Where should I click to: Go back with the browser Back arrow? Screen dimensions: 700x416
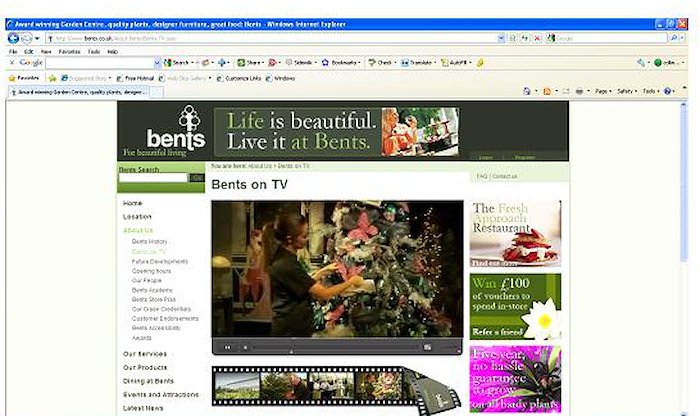(x=13, y=38)
